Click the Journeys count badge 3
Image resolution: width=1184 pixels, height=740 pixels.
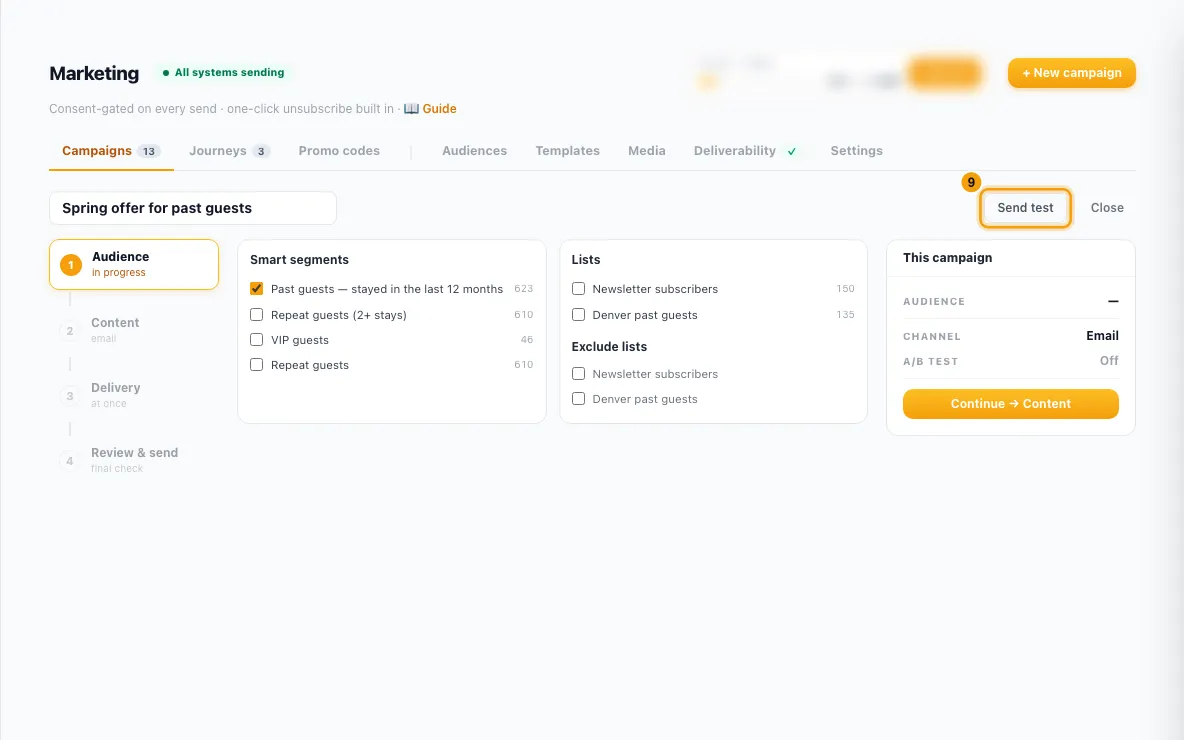[x=261, y=151]
